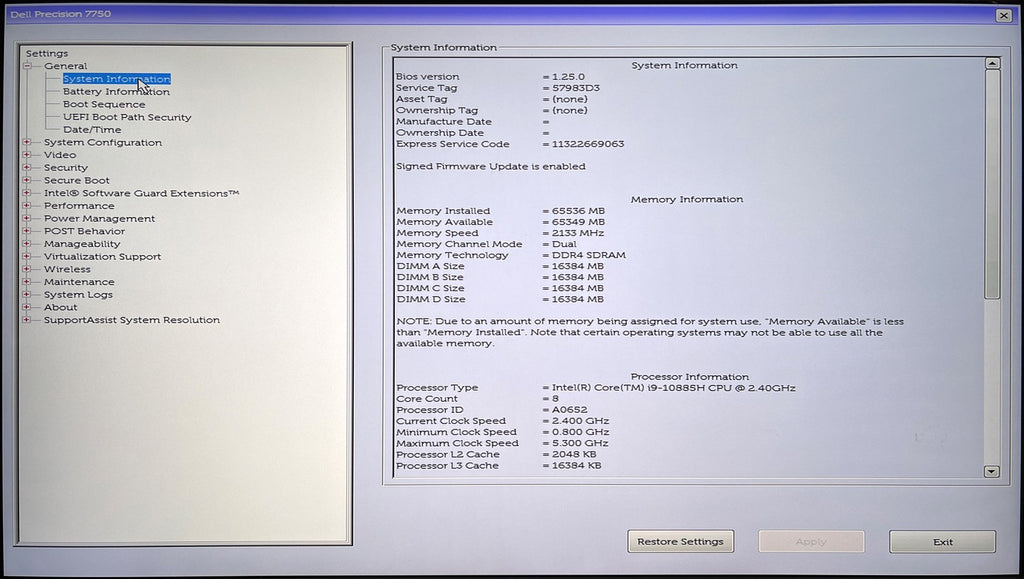Click the Core Count value 8

coord(555,399)
